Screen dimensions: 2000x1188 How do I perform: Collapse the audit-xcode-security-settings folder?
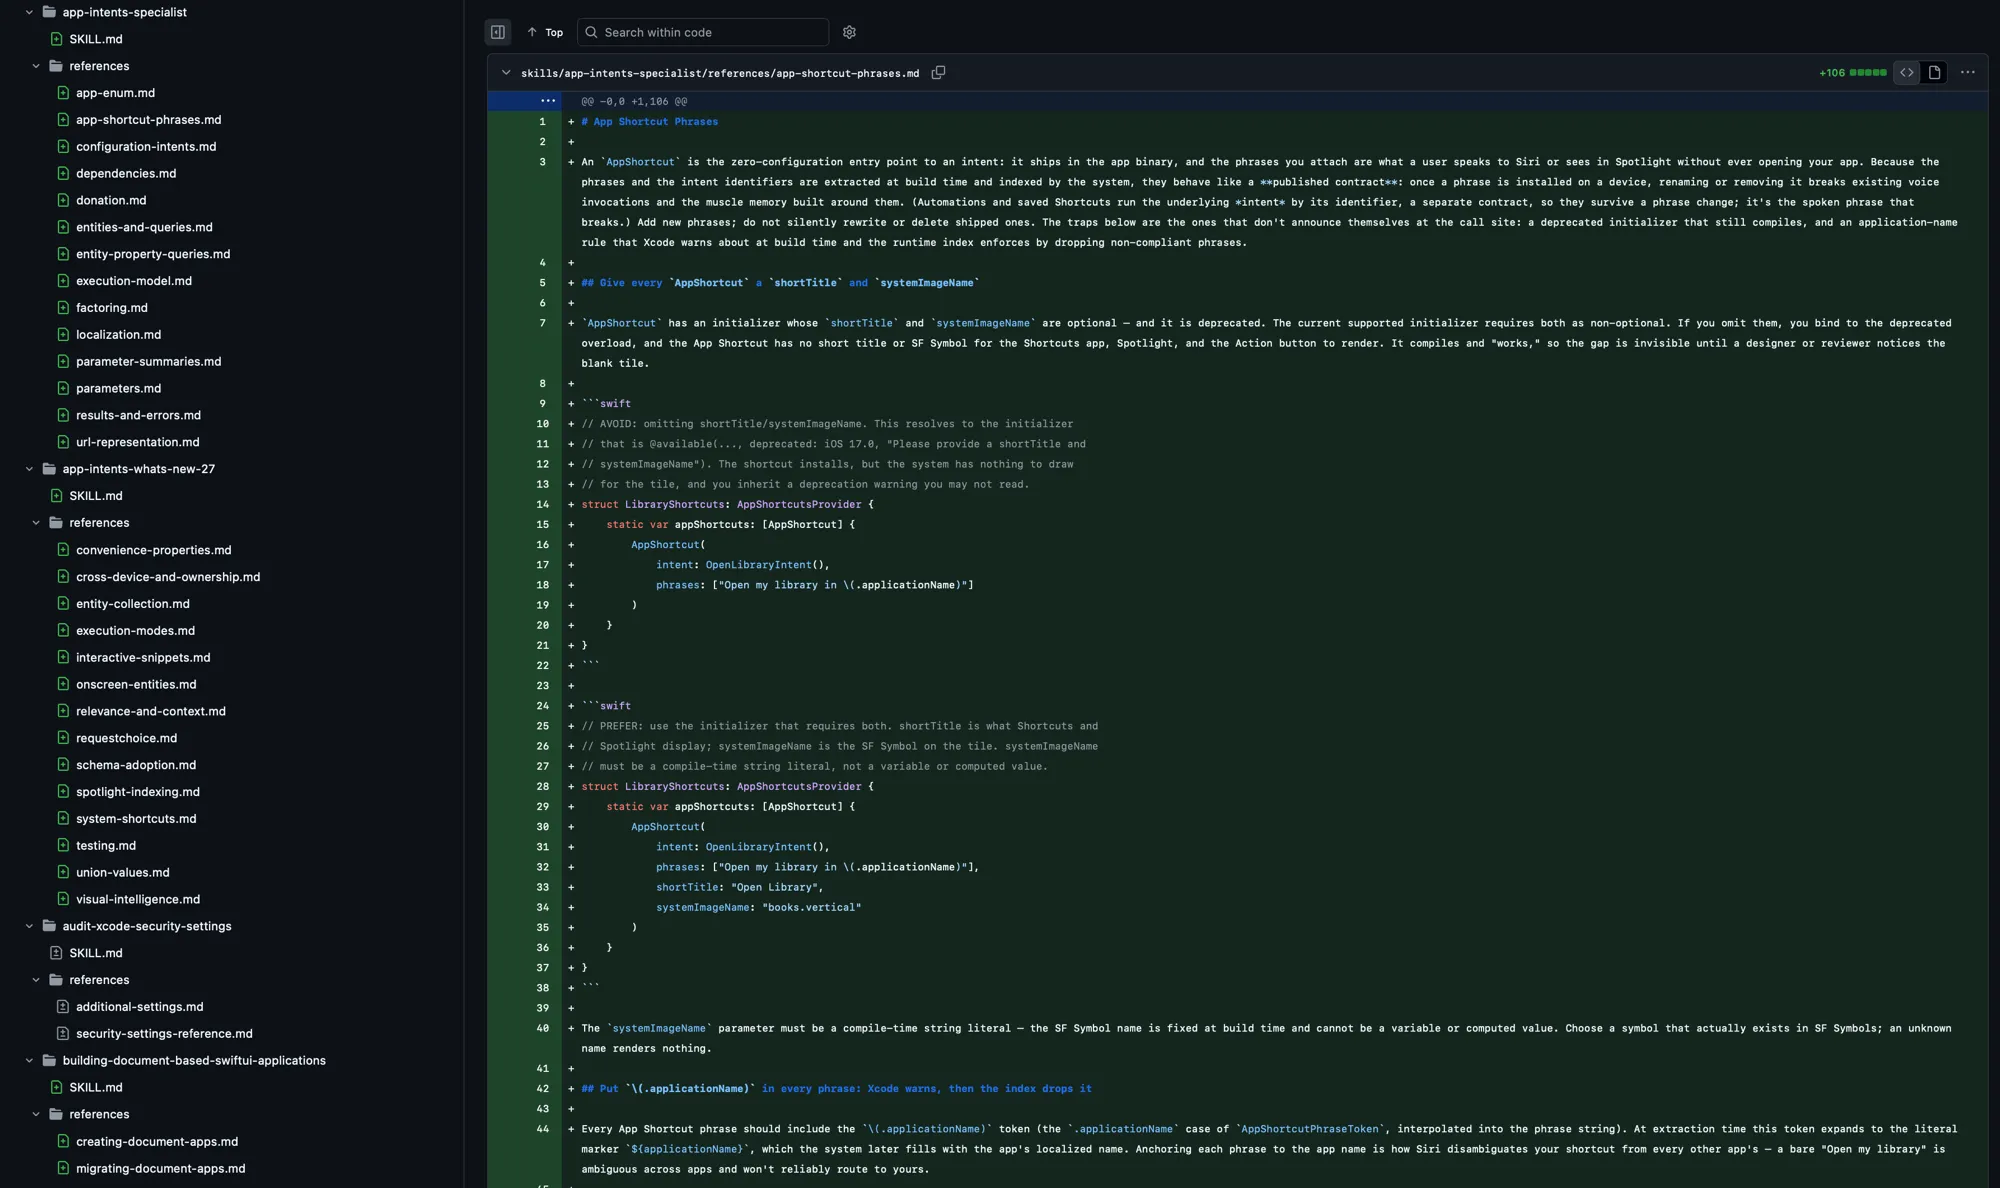click(x=29, y=926)
